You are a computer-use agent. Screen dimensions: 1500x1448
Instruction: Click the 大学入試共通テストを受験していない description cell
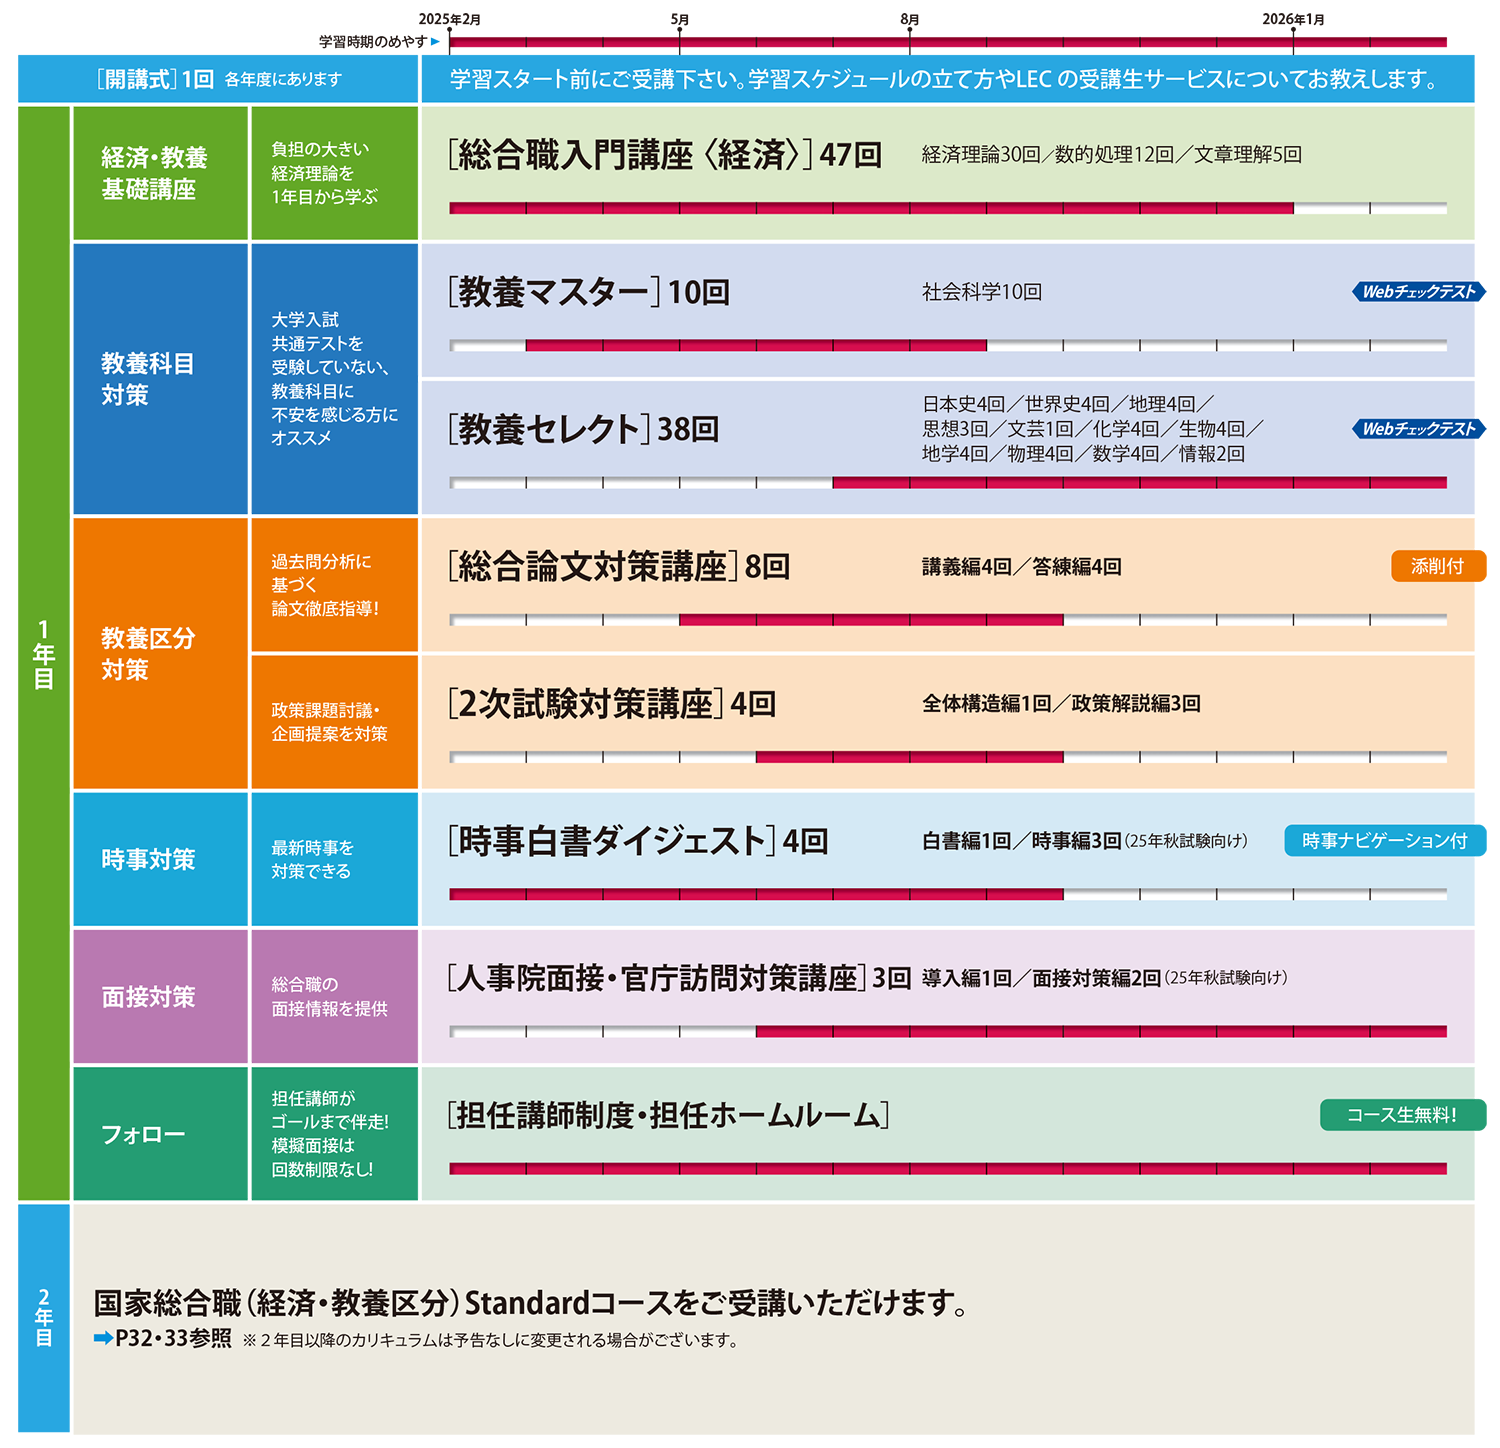[x=334, y=379]
